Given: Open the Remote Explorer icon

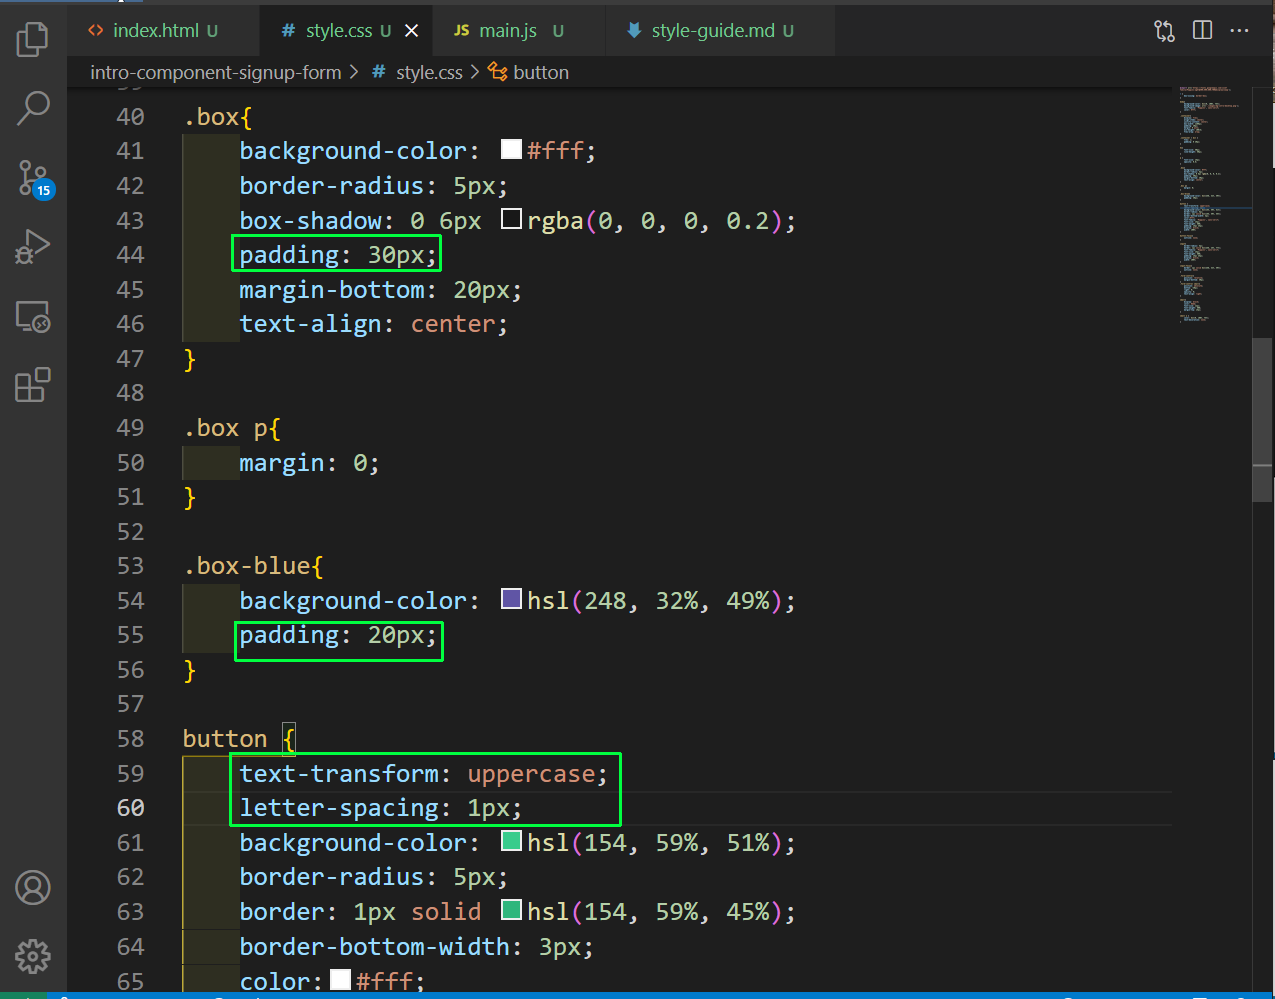Looking at the screenshot, I should [33, 317].
